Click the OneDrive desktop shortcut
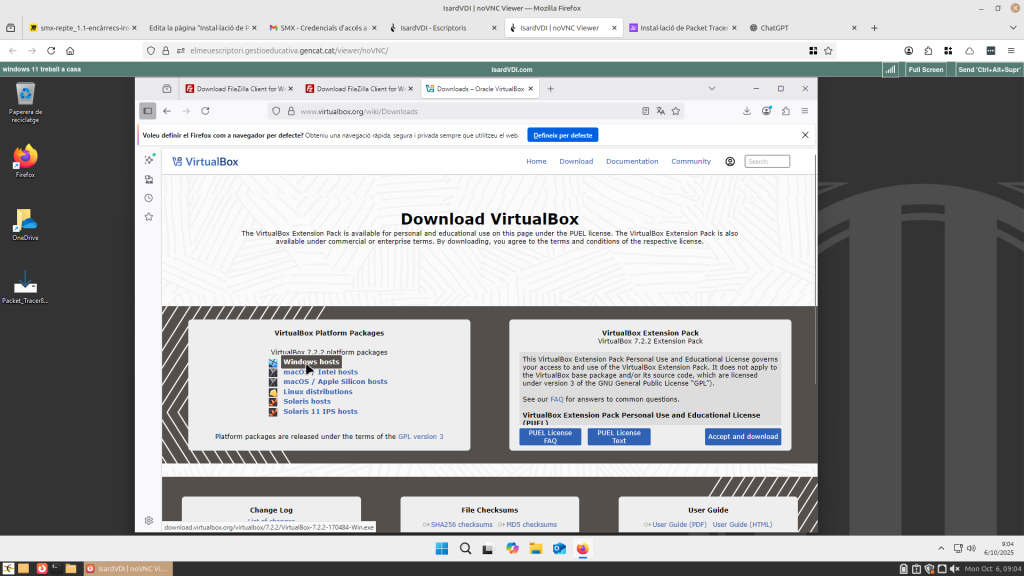1024x576 pixels. point(25,222)
